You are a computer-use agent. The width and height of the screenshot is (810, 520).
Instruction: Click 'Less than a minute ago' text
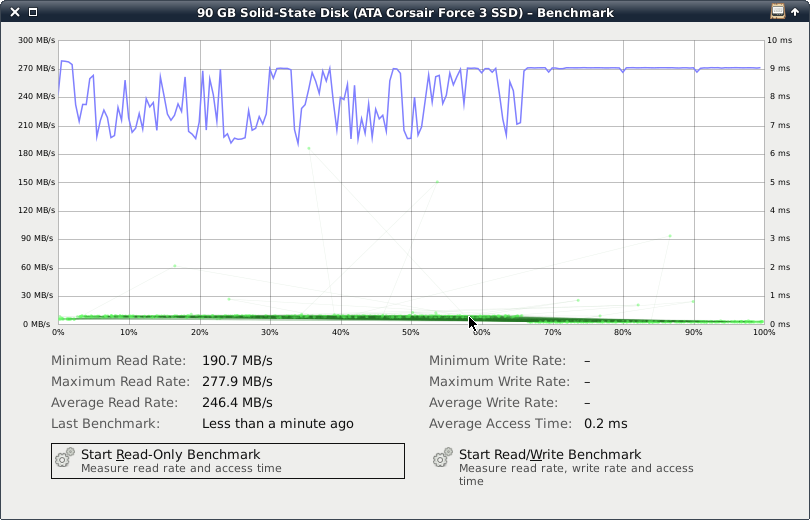(278, 424)
